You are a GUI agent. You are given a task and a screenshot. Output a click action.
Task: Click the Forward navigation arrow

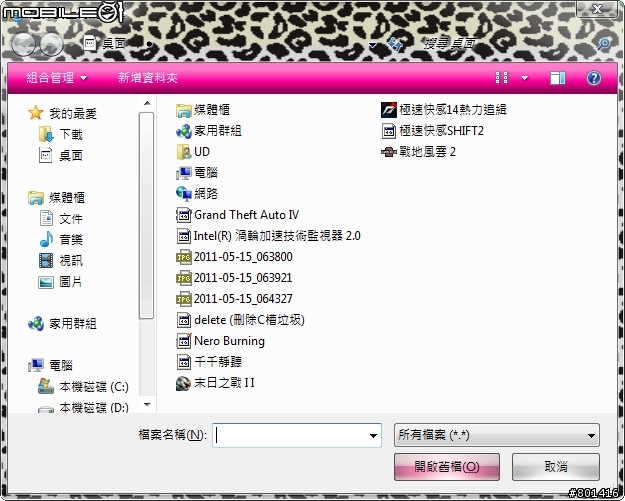pos(52,43)
